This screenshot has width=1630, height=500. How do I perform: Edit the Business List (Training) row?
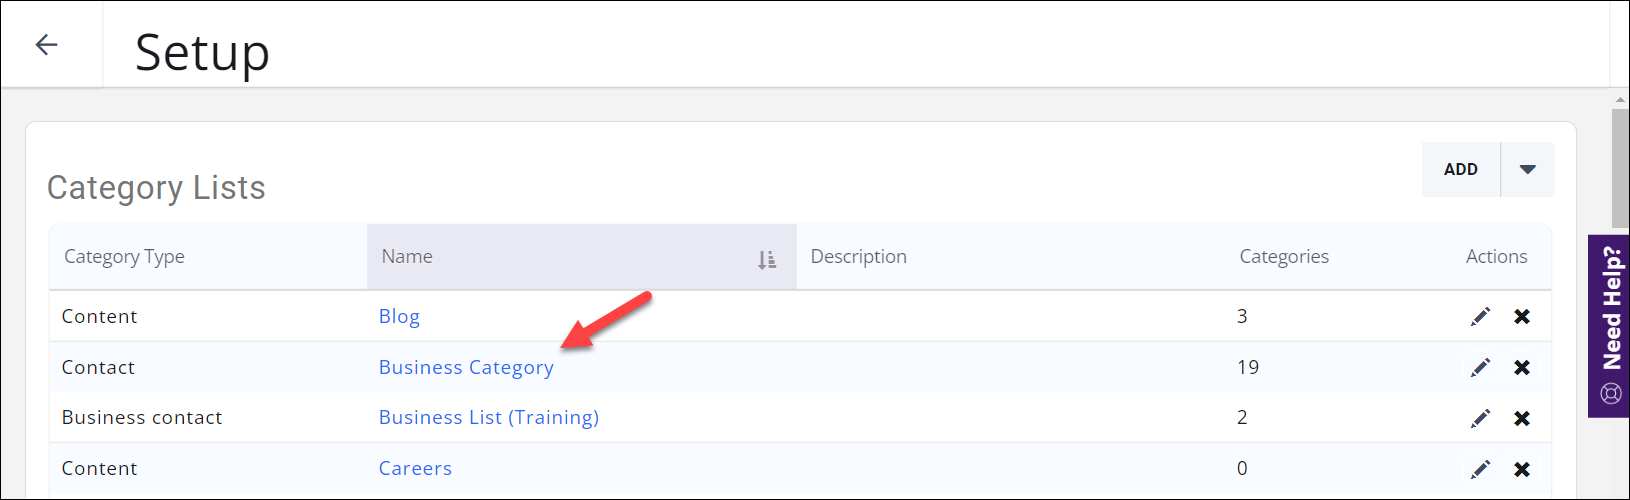tap(1480, 418)
